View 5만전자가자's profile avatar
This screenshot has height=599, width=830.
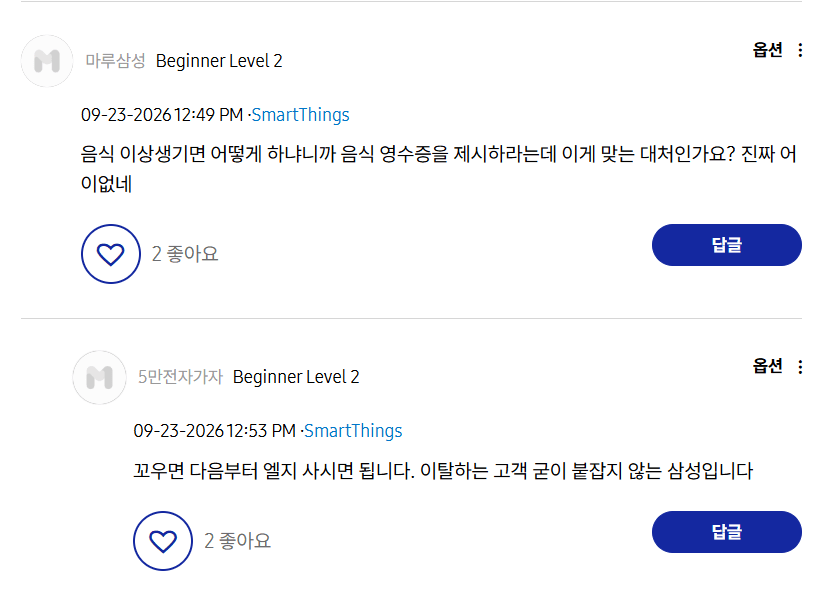pos(100,377)
